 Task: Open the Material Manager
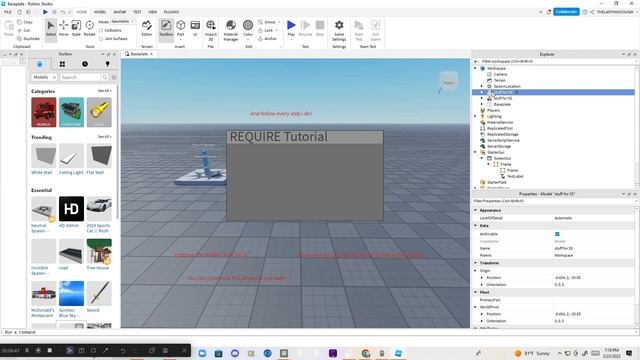coord(231,30)
